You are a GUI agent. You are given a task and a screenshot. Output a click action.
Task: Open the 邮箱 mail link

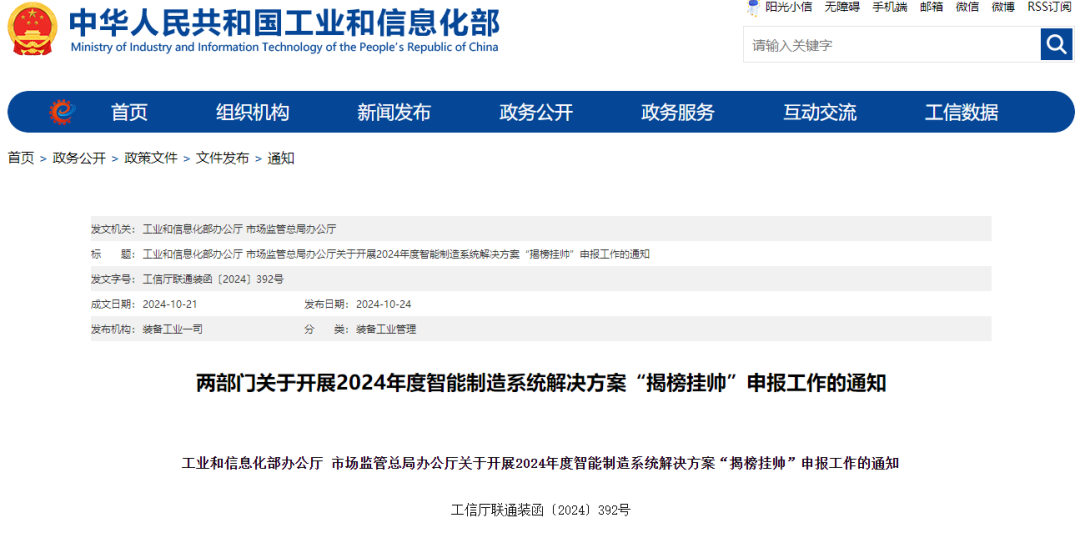pyautogui.click(x=931, y=7)
